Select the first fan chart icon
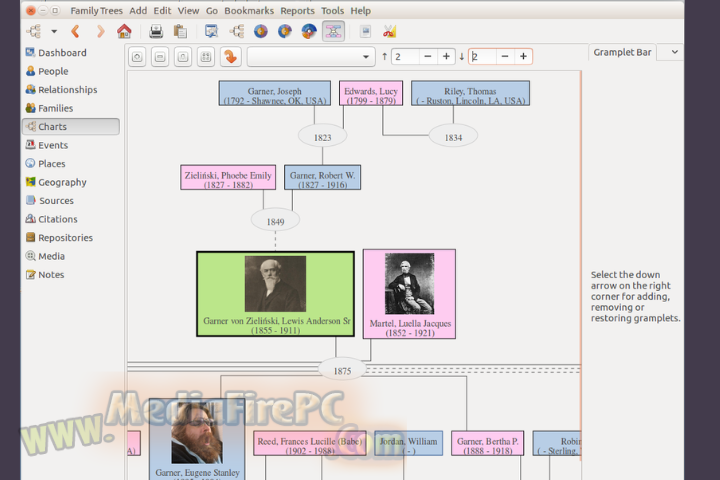 pos(261,31)
